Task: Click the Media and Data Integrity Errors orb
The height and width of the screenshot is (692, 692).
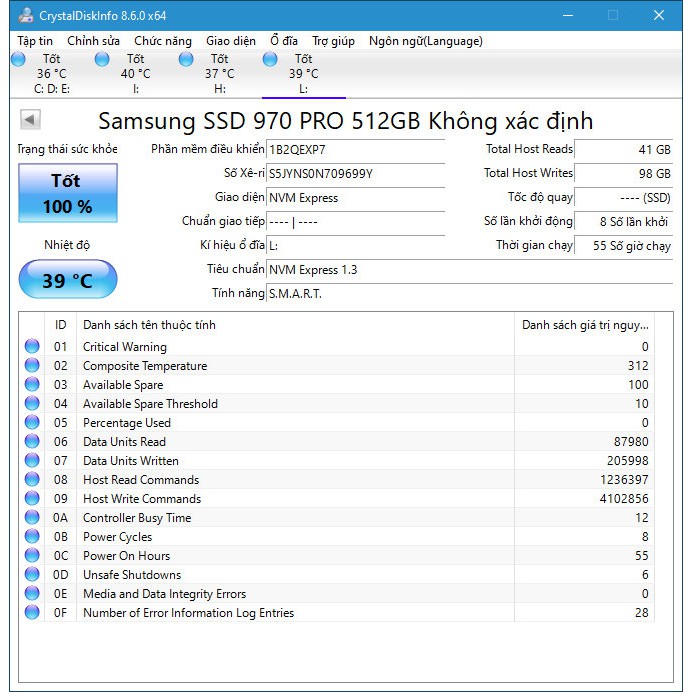Action: 32,593
